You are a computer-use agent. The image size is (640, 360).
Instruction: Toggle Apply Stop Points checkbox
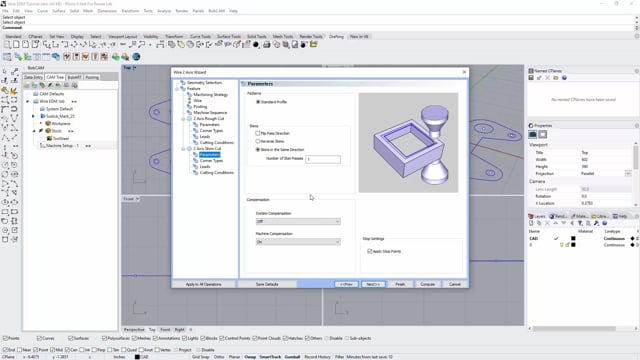(x=370, y=251)
